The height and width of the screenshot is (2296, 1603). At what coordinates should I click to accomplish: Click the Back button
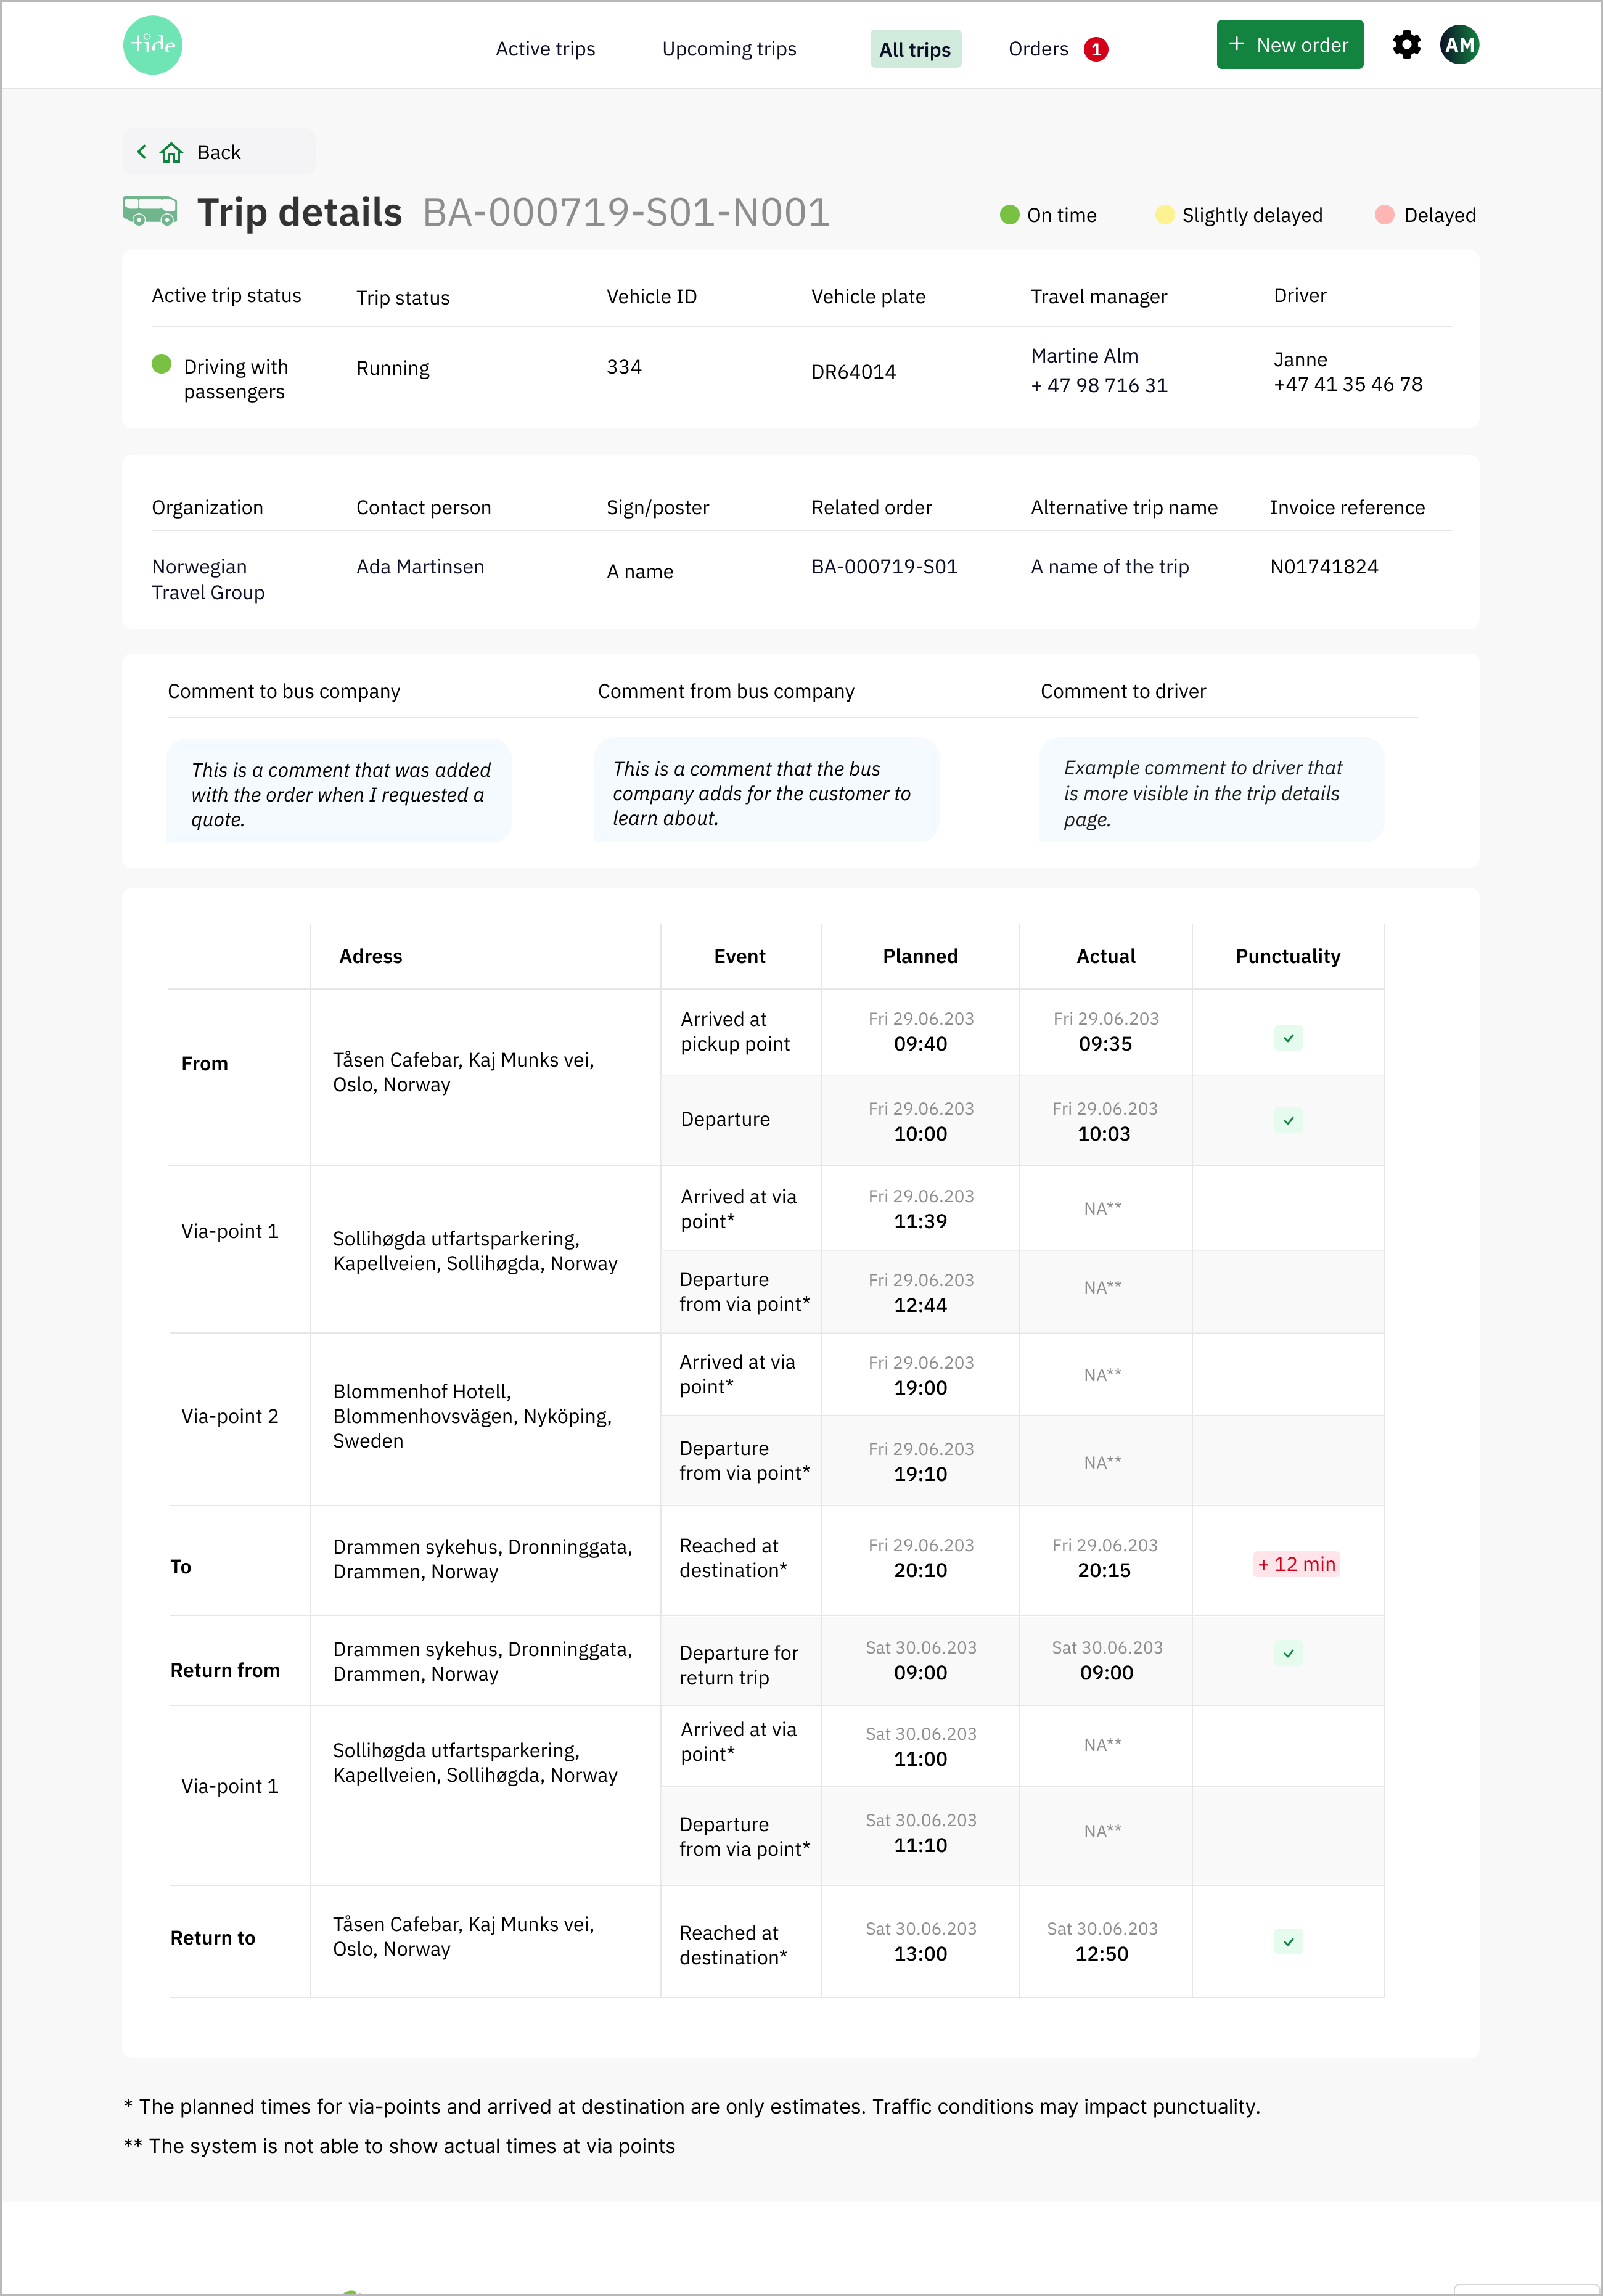coord(219,152)
